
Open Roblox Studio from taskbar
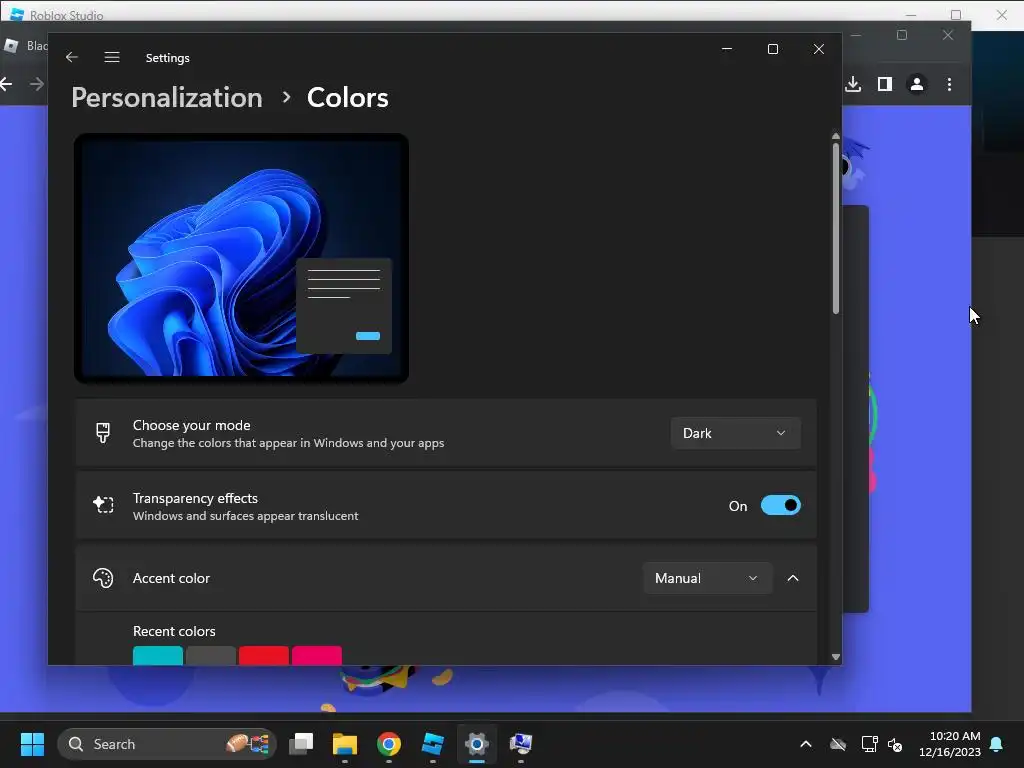coord(432,744)
